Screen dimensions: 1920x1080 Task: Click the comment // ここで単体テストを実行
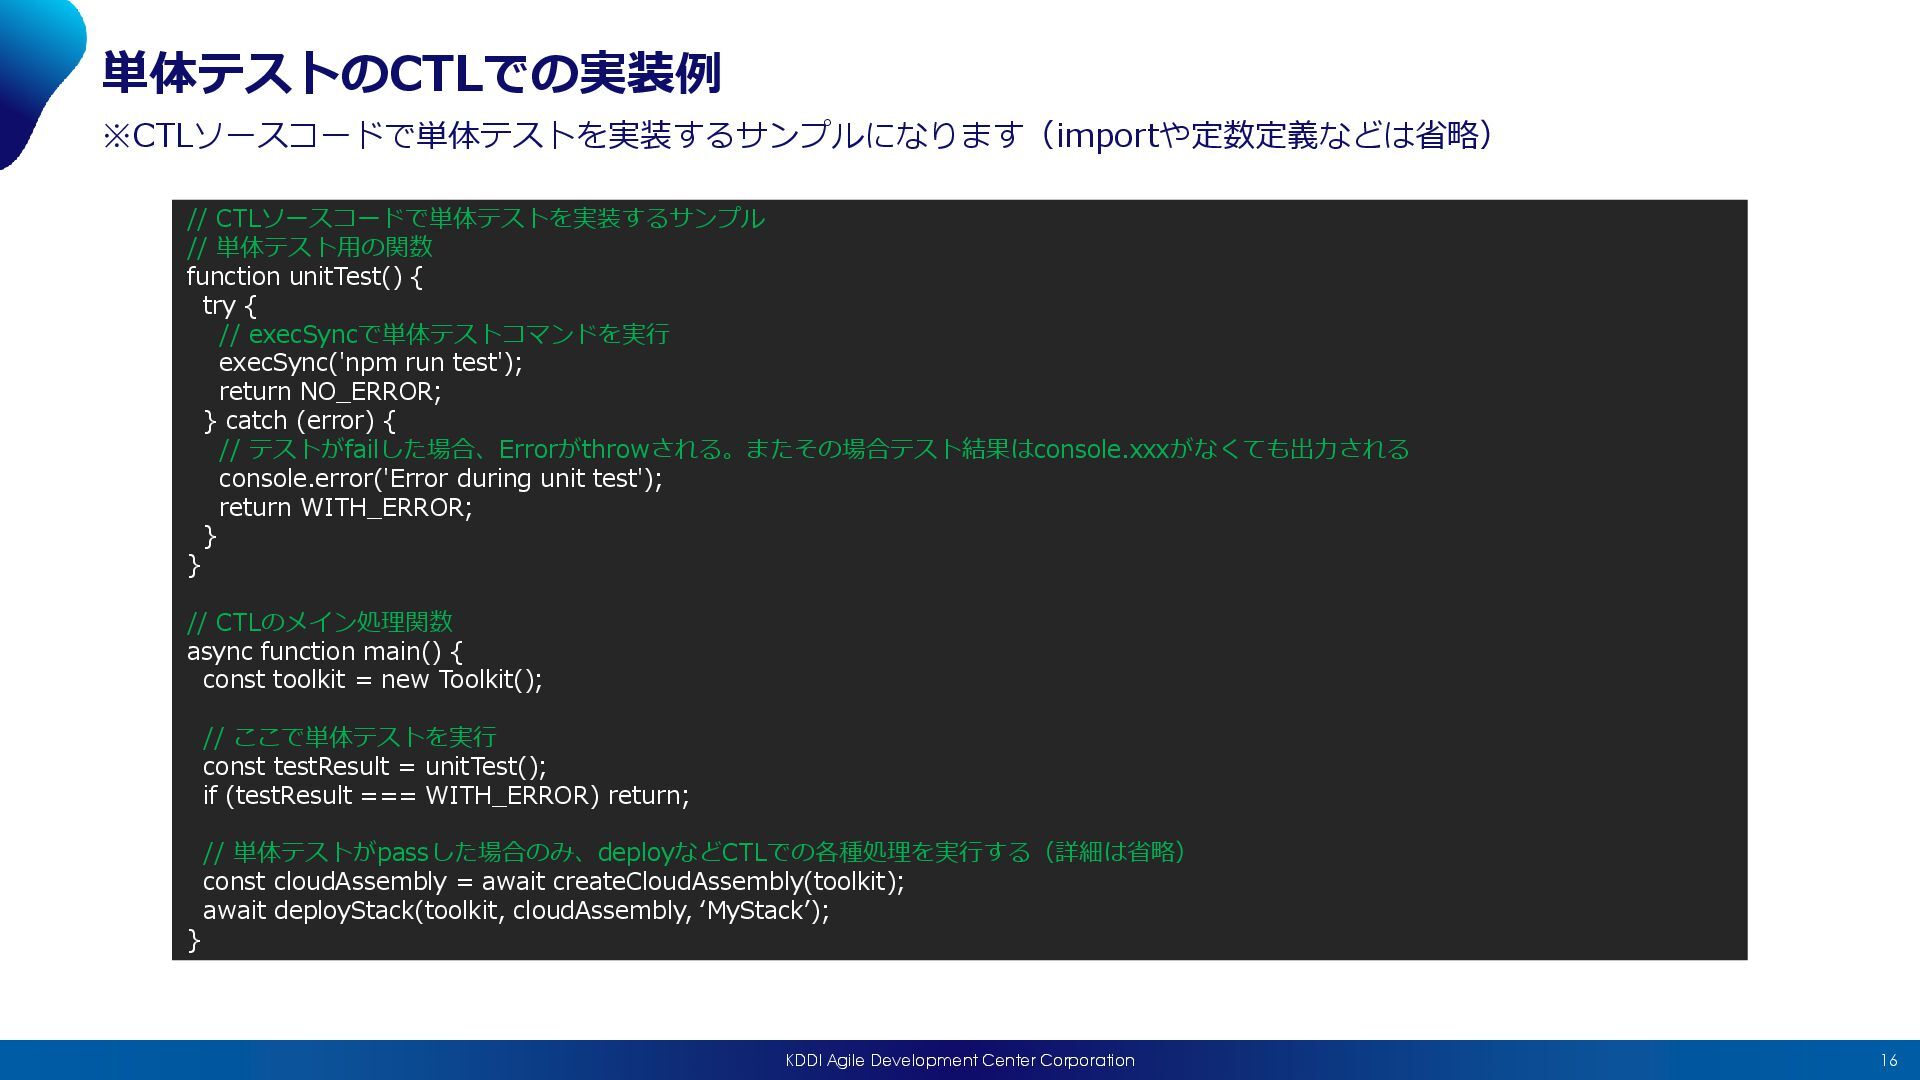350,737
